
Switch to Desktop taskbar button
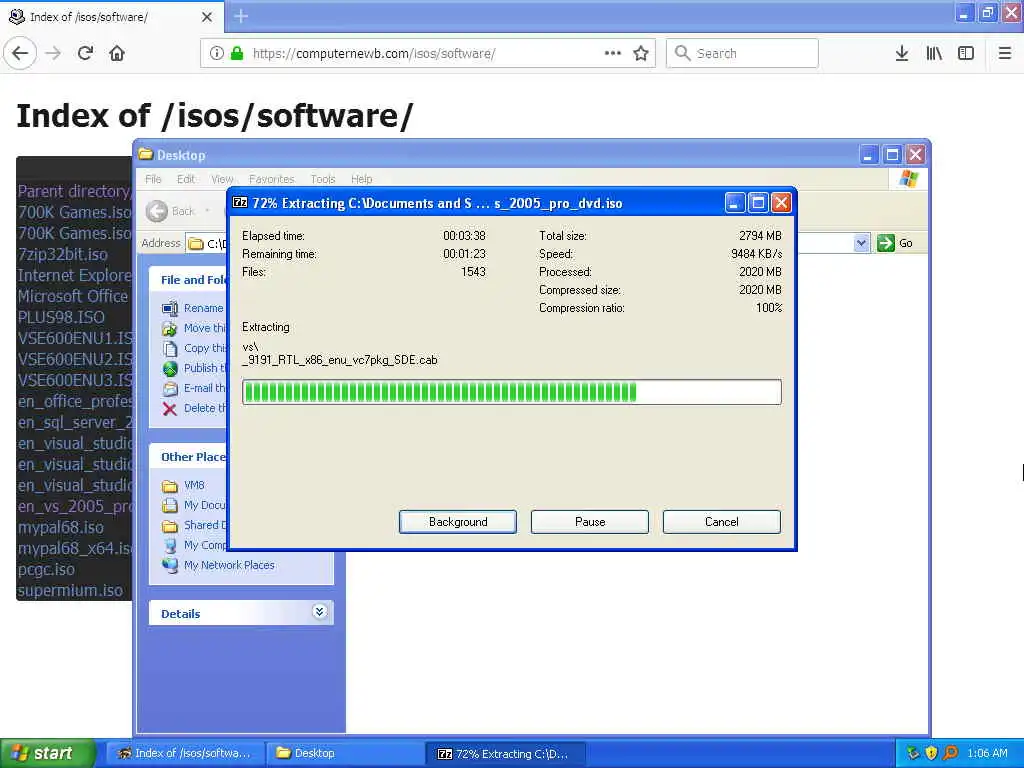344,754
